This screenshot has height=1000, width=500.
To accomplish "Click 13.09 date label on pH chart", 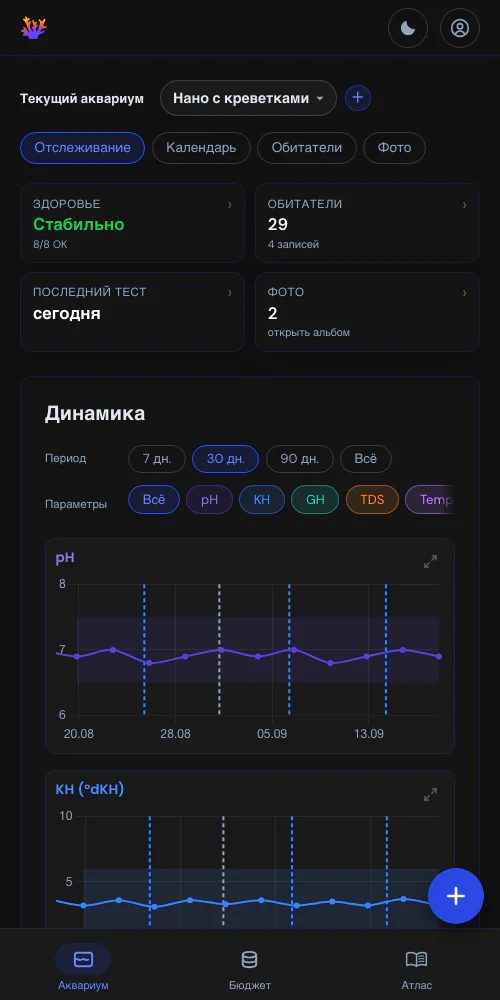I will coord(369,734).
